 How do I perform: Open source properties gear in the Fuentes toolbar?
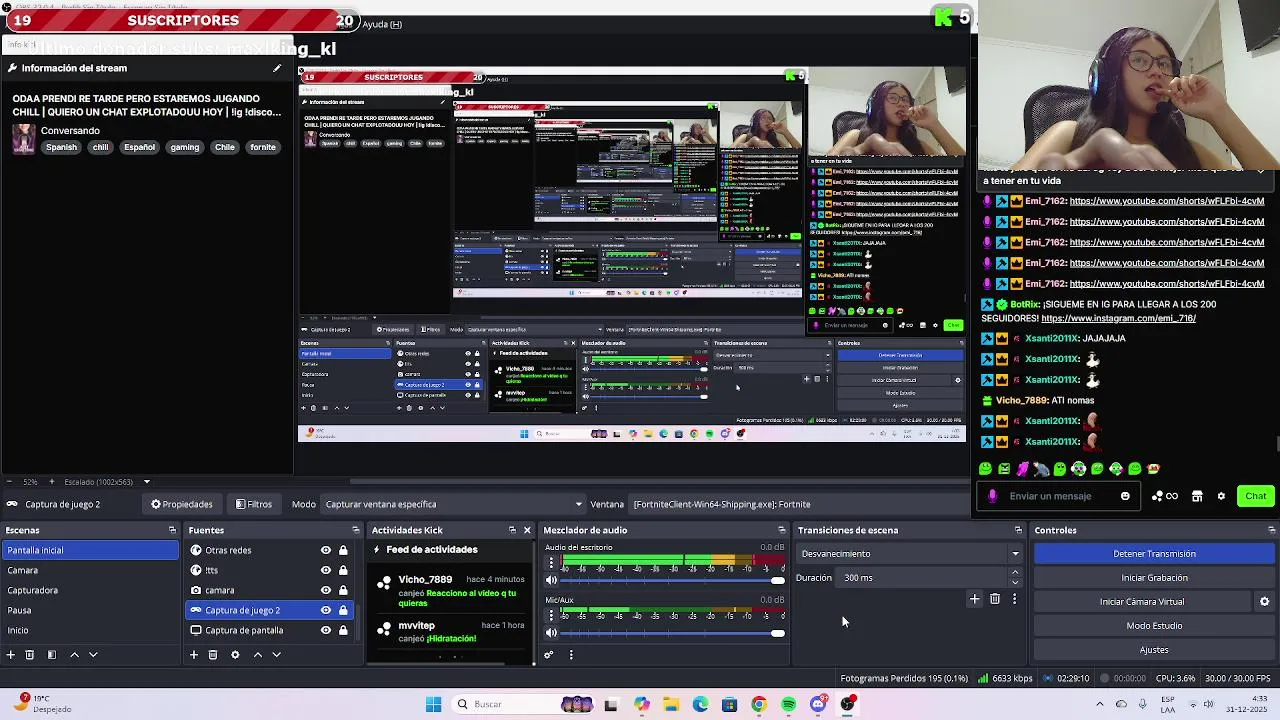[235, 655]
